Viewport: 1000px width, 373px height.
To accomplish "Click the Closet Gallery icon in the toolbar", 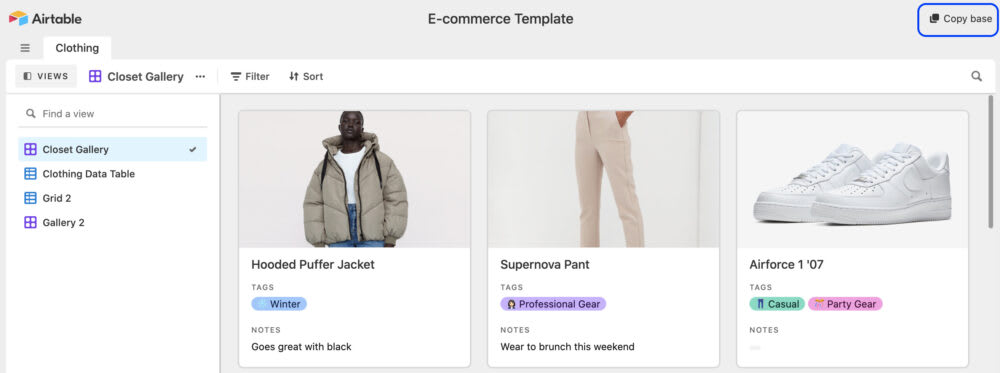I will (x=95, y=77).
